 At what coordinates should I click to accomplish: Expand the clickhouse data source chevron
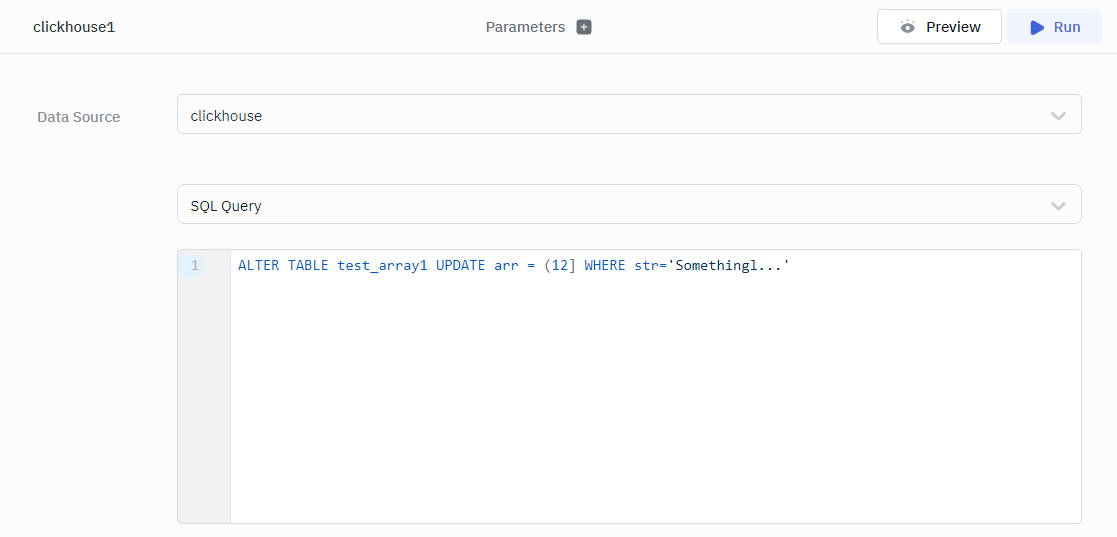tap(1058, 116)
